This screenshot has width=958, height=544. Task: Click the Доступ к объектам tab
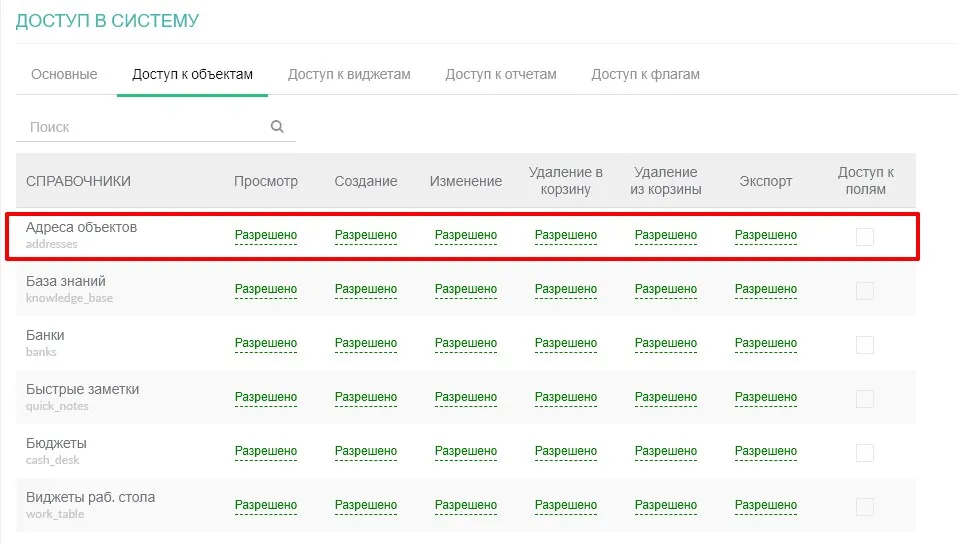pyautogui.click(x=192, y=74)
